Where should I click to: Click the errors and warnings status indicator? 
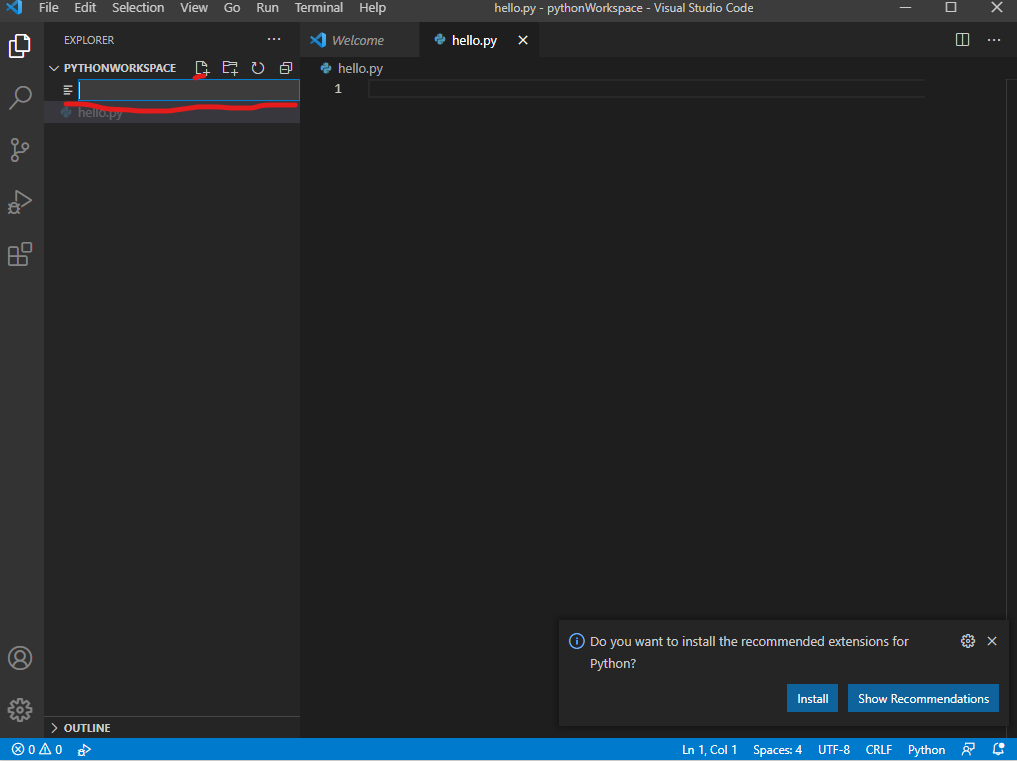point(37,749)
